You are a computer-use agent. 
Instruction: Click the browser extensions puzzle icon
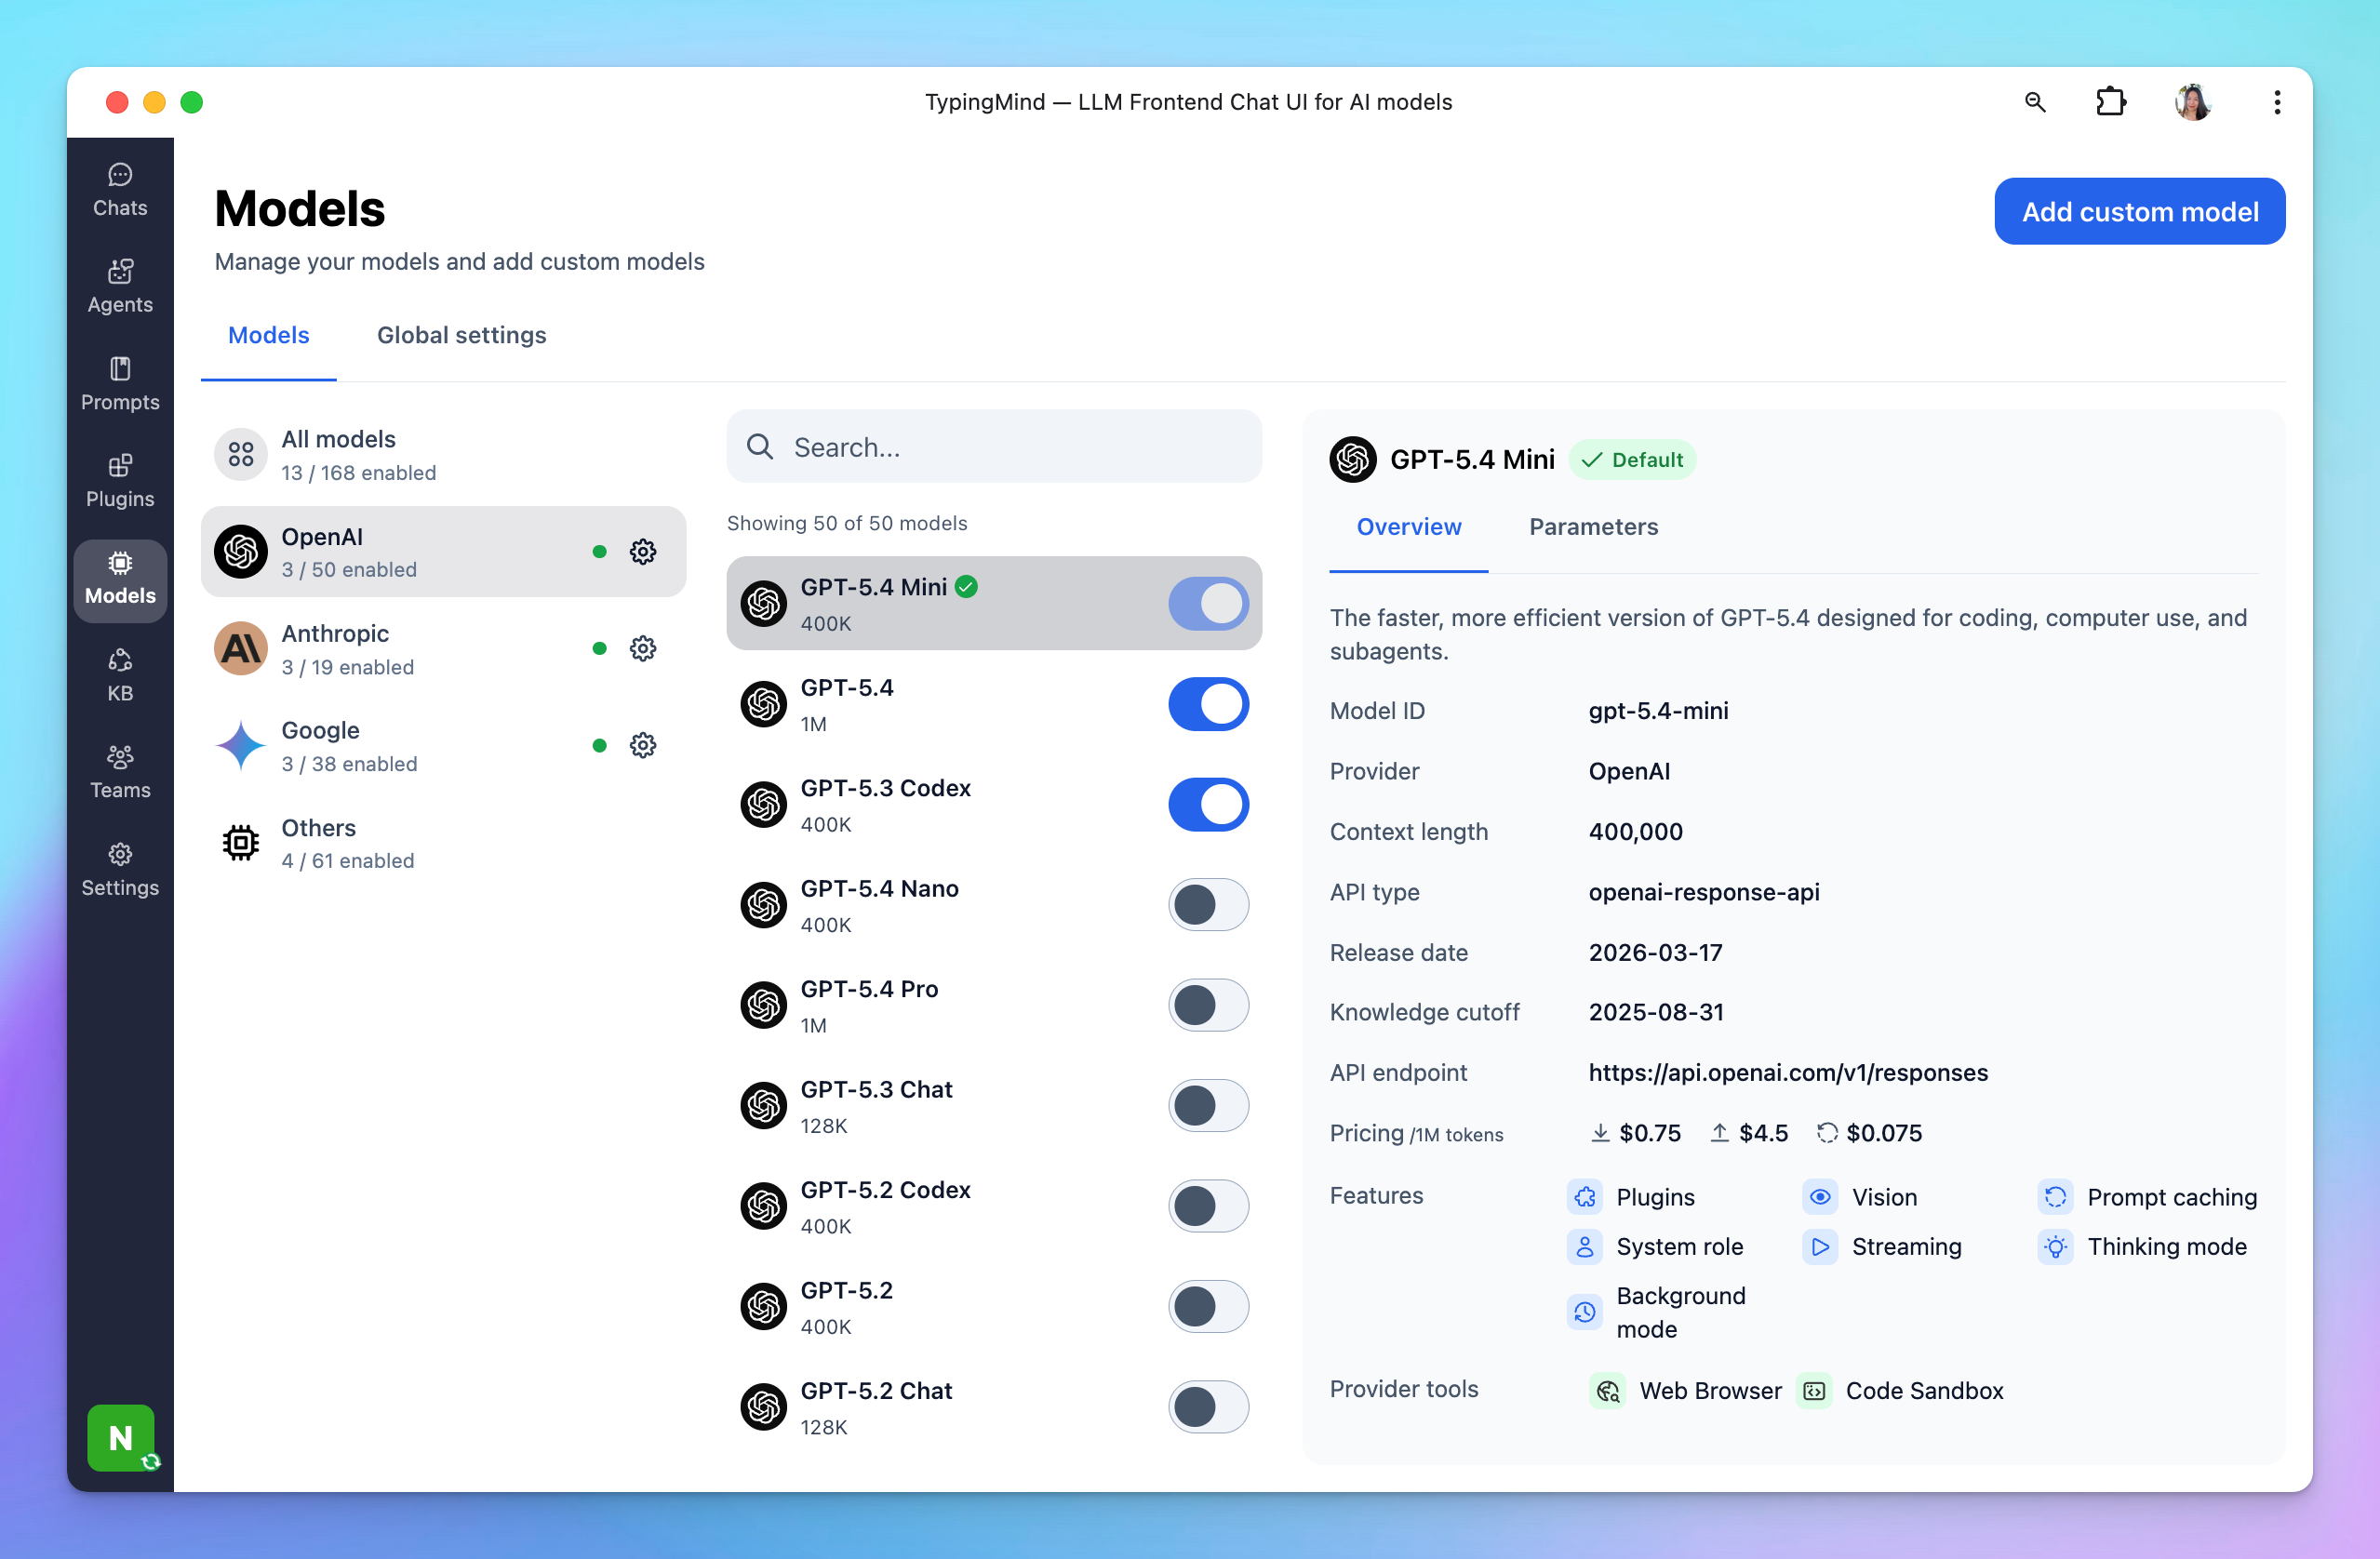coord(2110,102)
